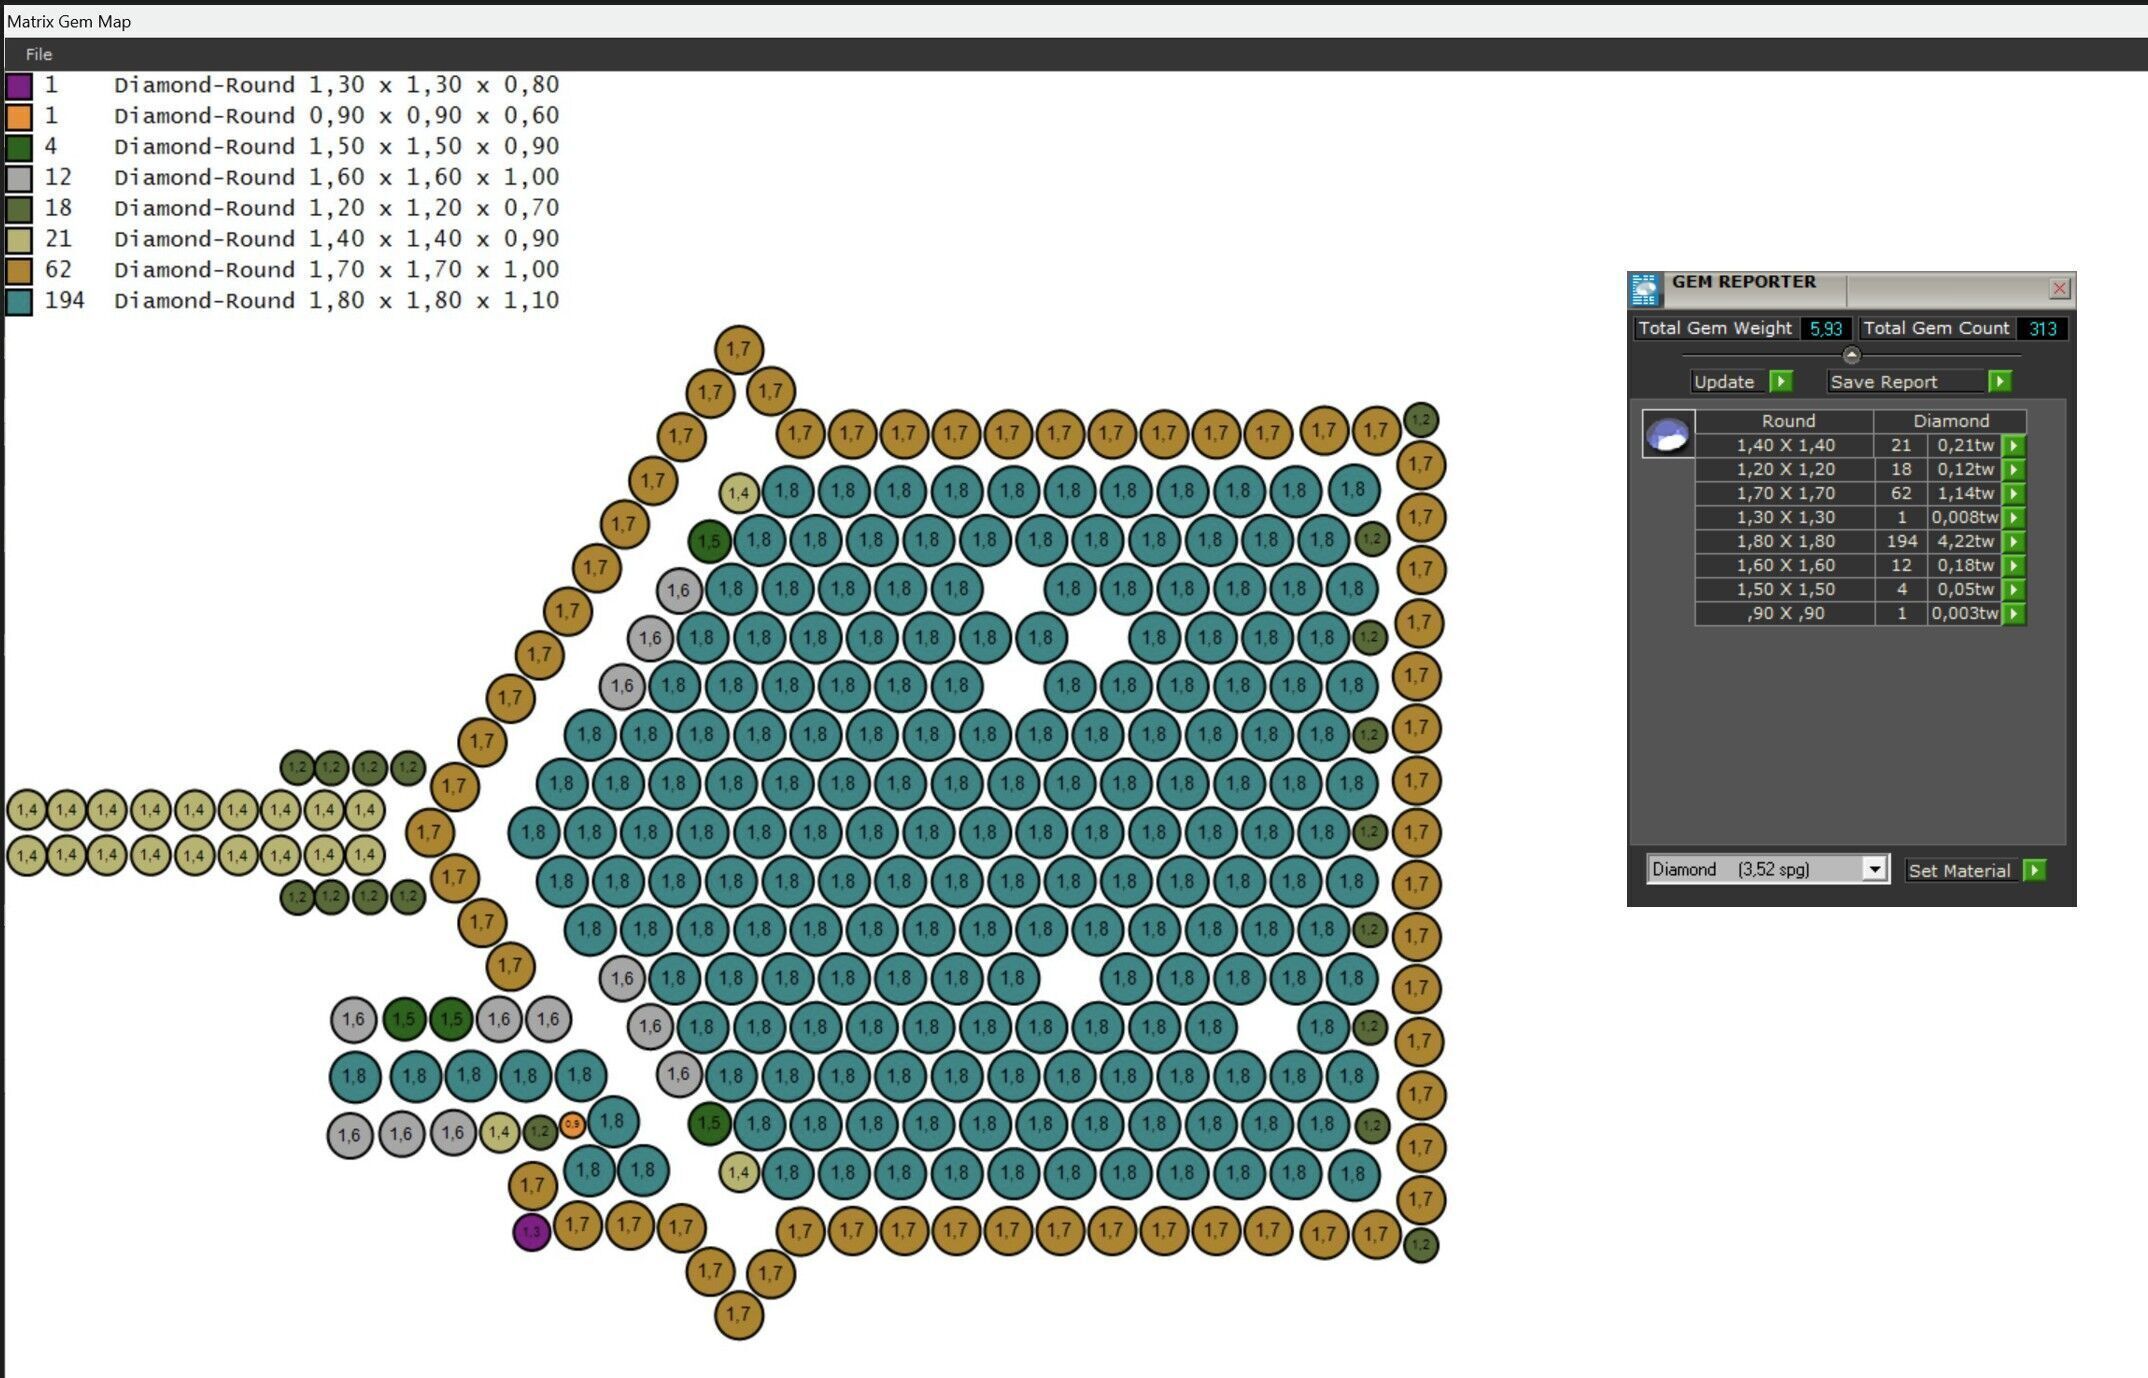Viewport: 2148px width, 1378px height.
Task: Select the purple 1,3 gem on map
Action: click(x=531, y=1232)
